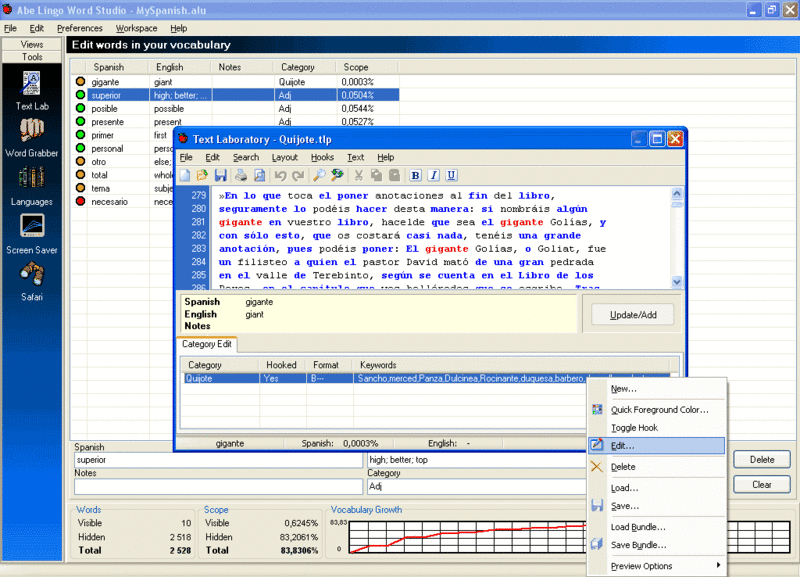The width and height of the screenshot is (800, 577).
Task: Click the Category field containing Adj
Action: click(x=477, y=487)
